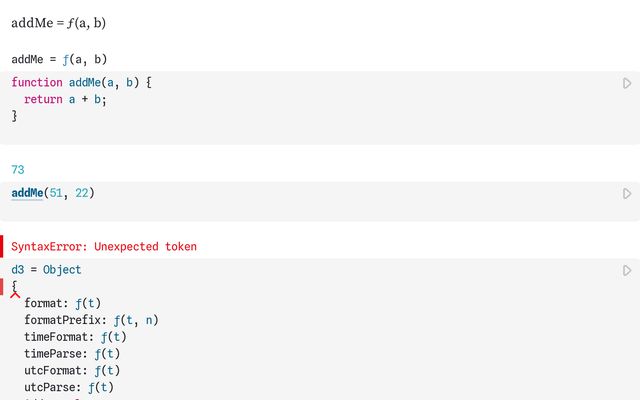The height and width of the screenshot is (400, 640).
Task: Click the number 51 argument in call
Action: (56, 192)
